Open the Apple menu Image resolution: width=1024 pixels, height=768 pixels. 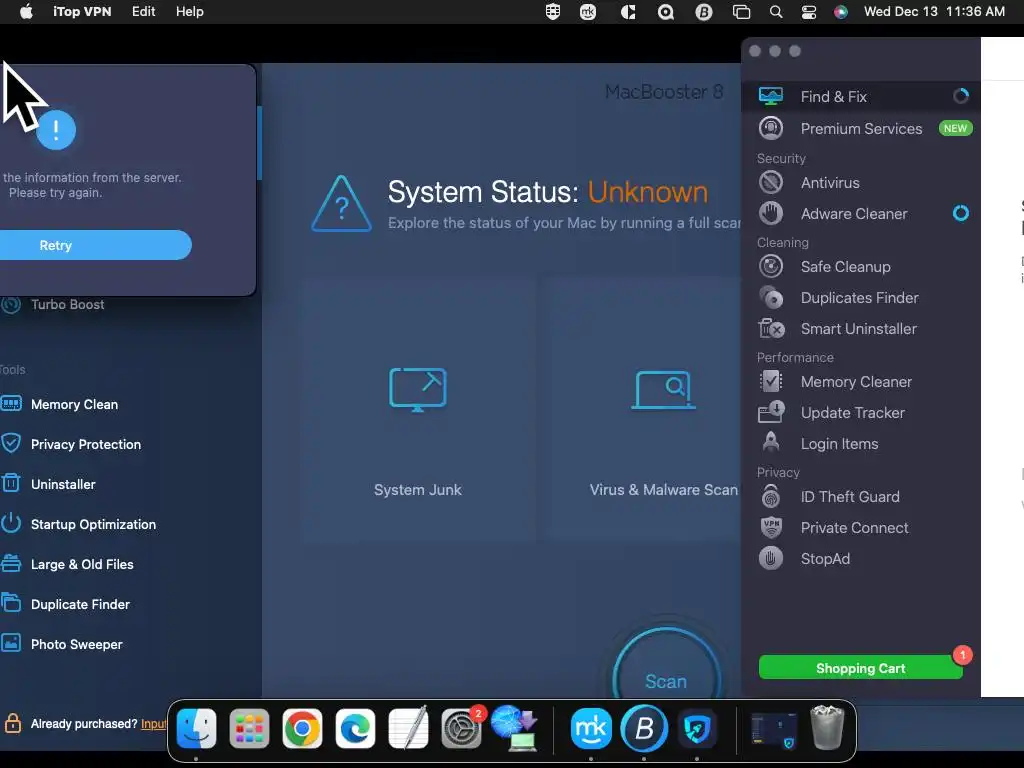coord(26,12)
